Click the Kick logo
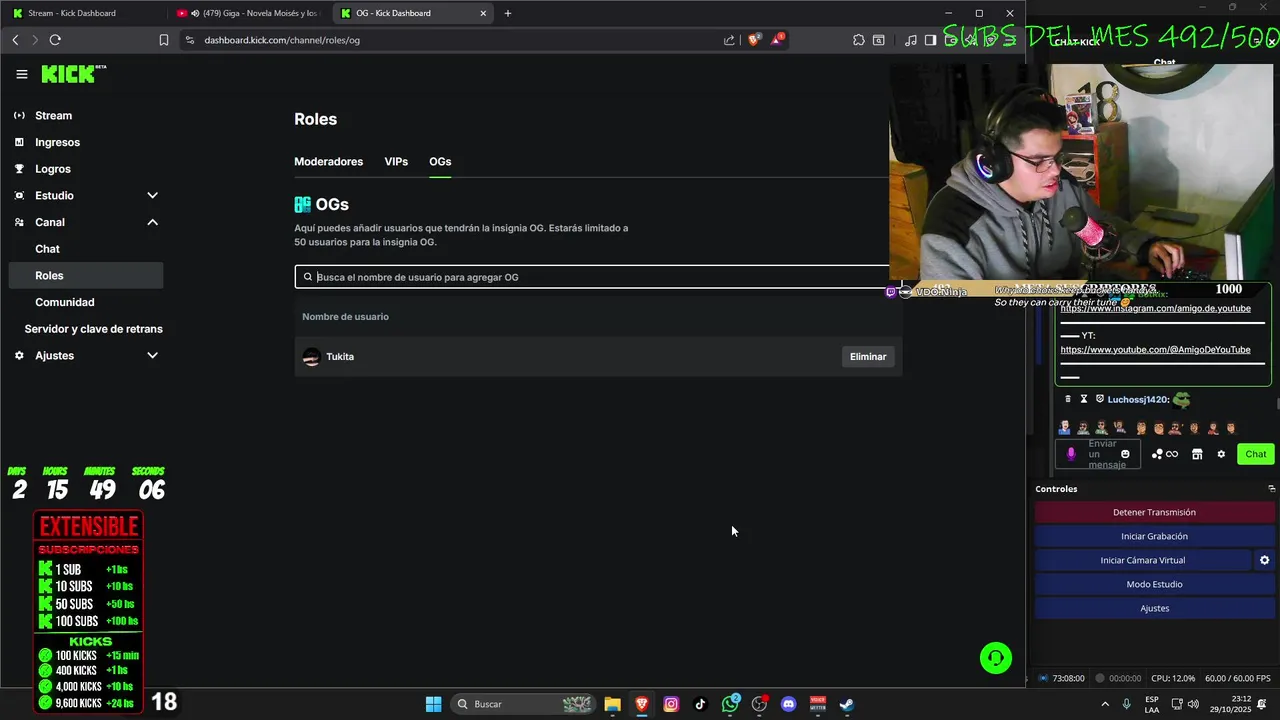This screenshot has width=1280, height=720. 73,74
